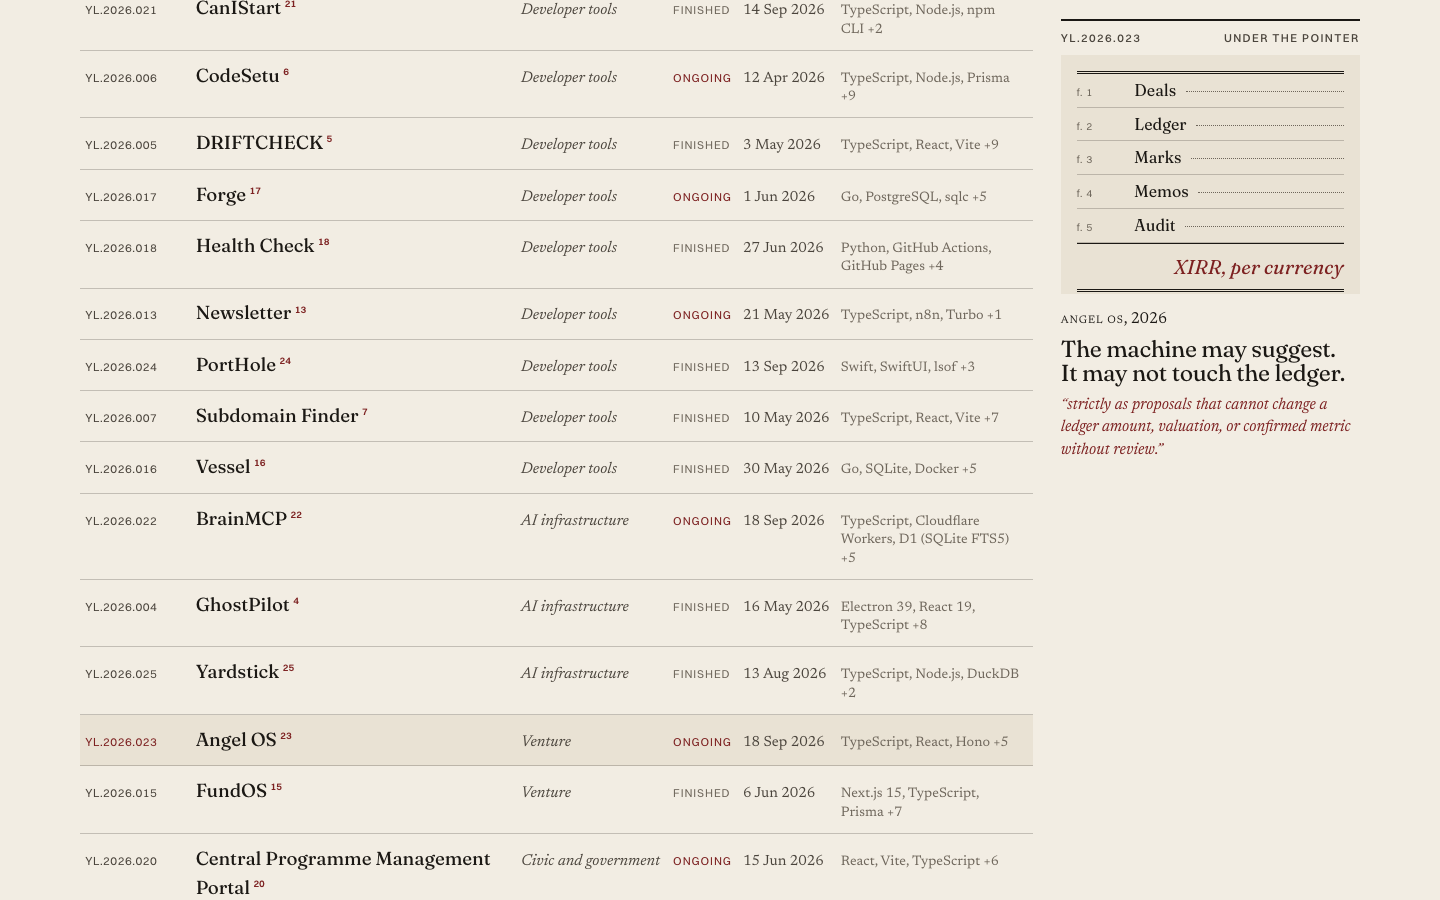
Task: Select the Memos item in preview card
Action: (x=1161, y=192)
